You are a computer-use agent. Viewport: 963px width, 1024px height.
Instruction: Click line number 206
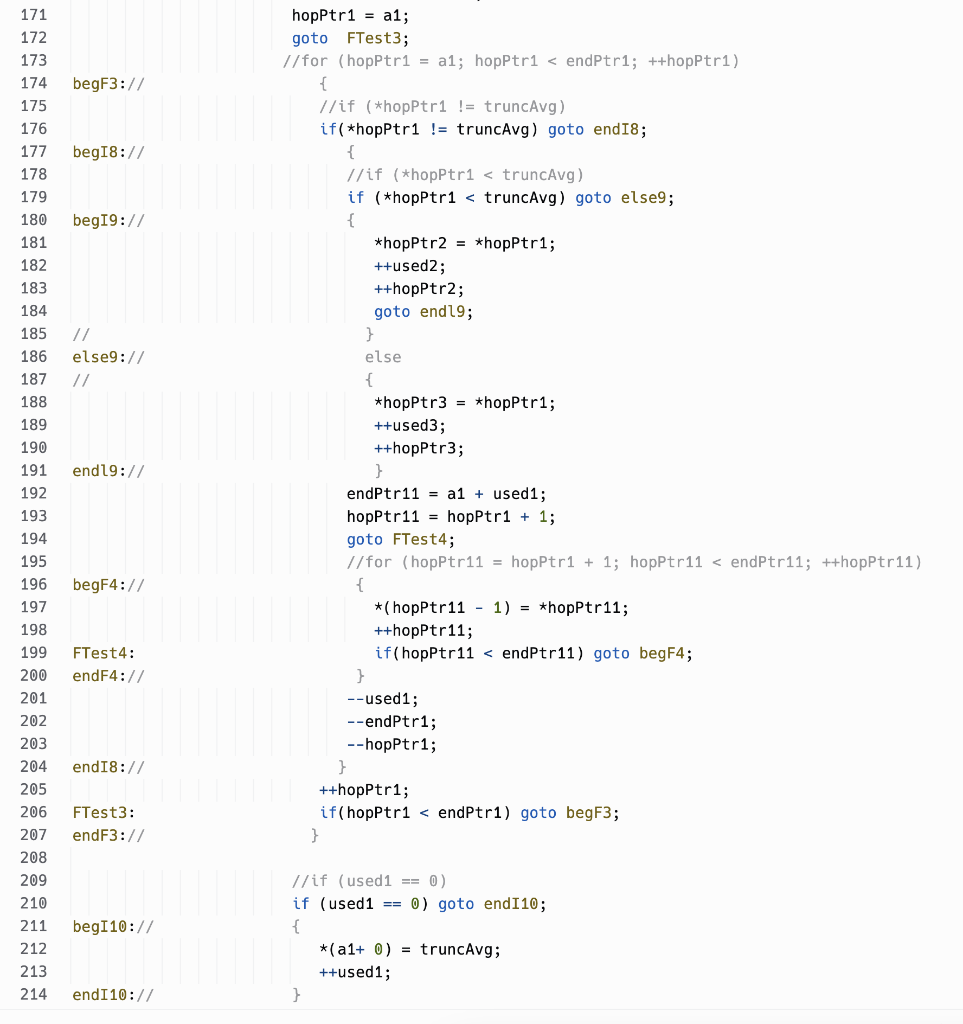[33, 812]
